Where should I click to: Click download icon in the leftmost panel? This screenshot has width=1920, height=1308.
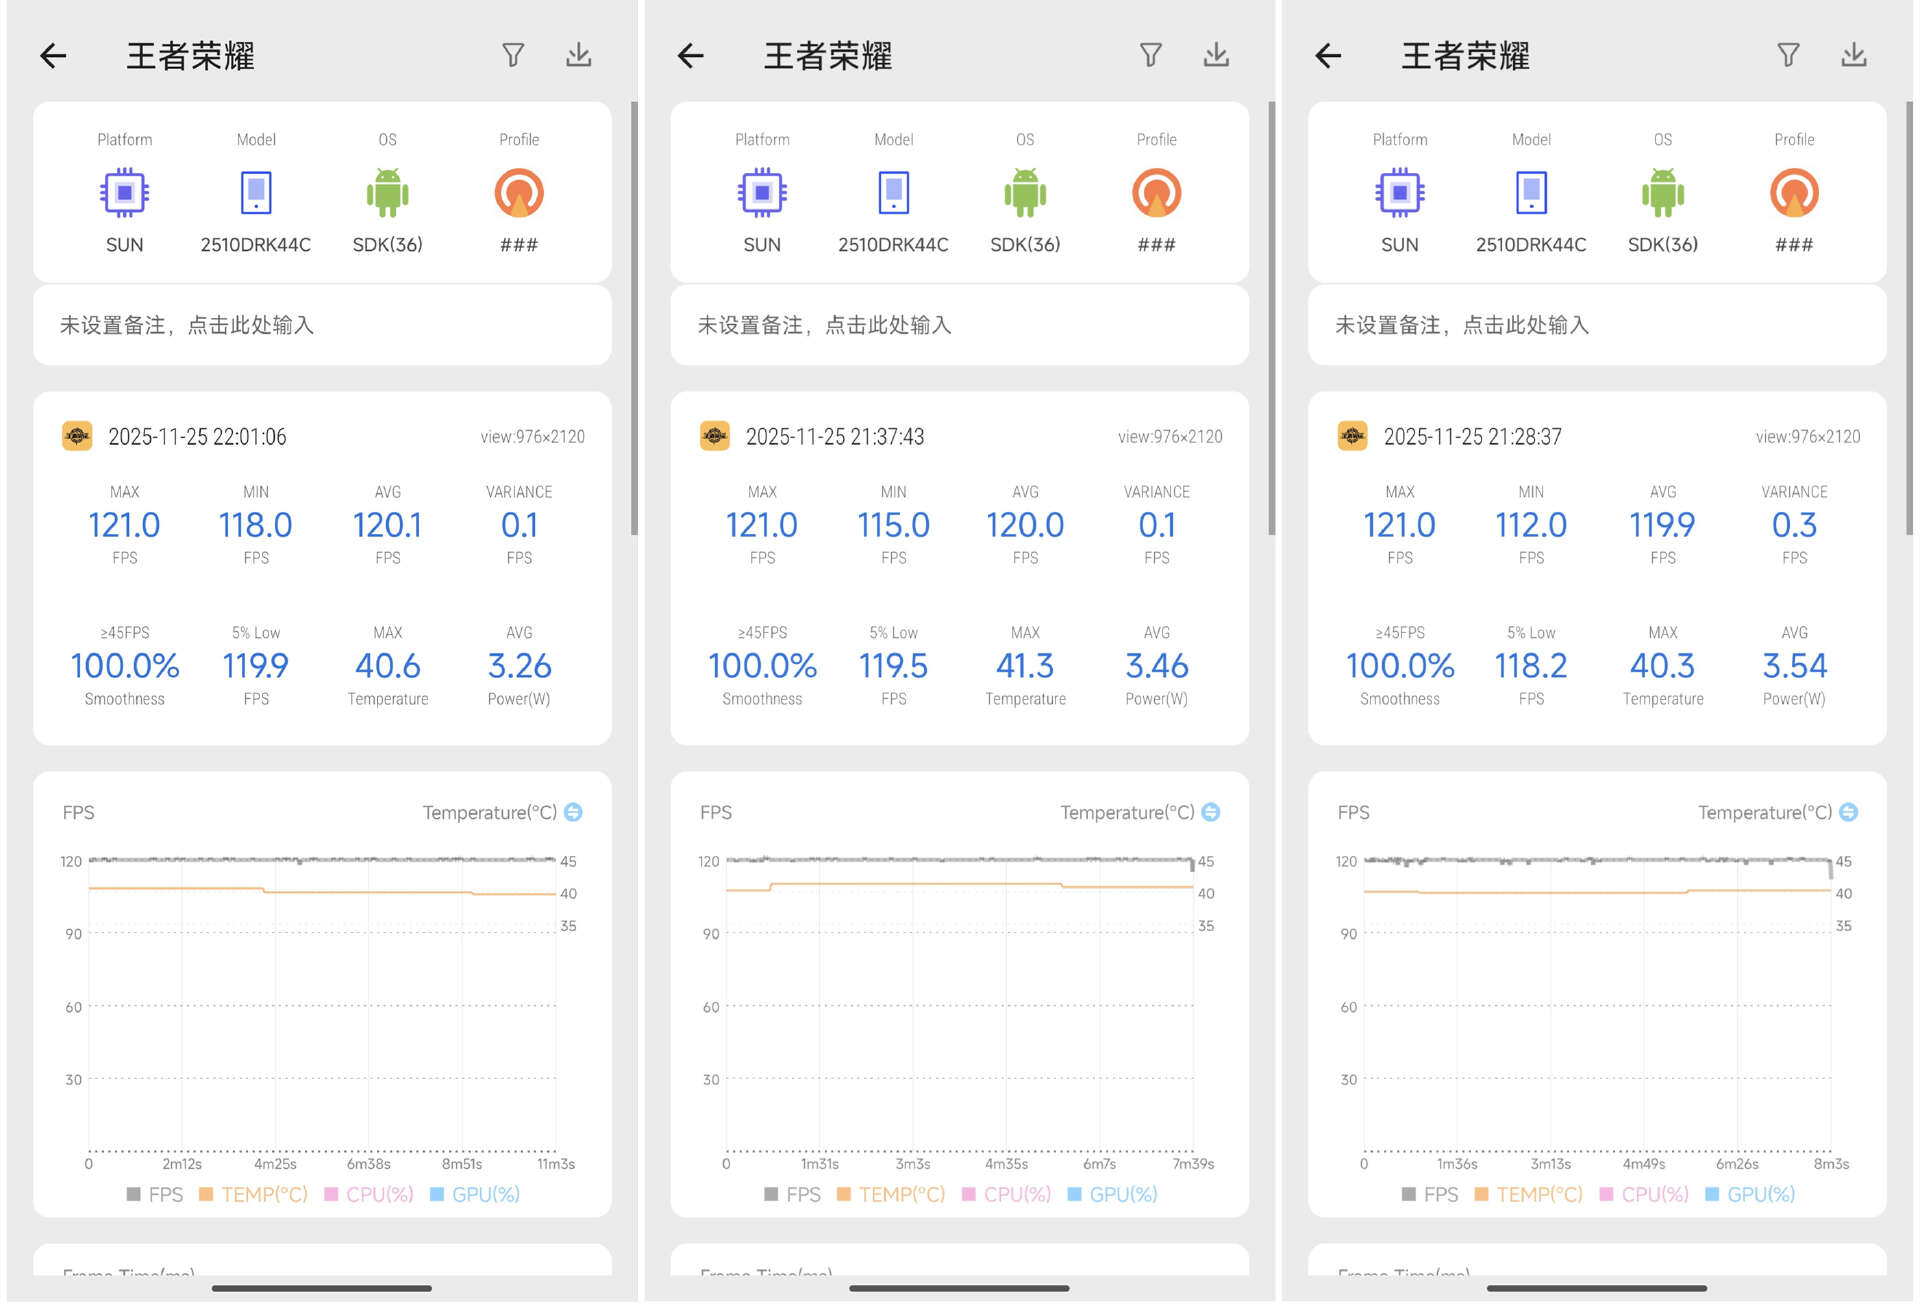(578, 55)
